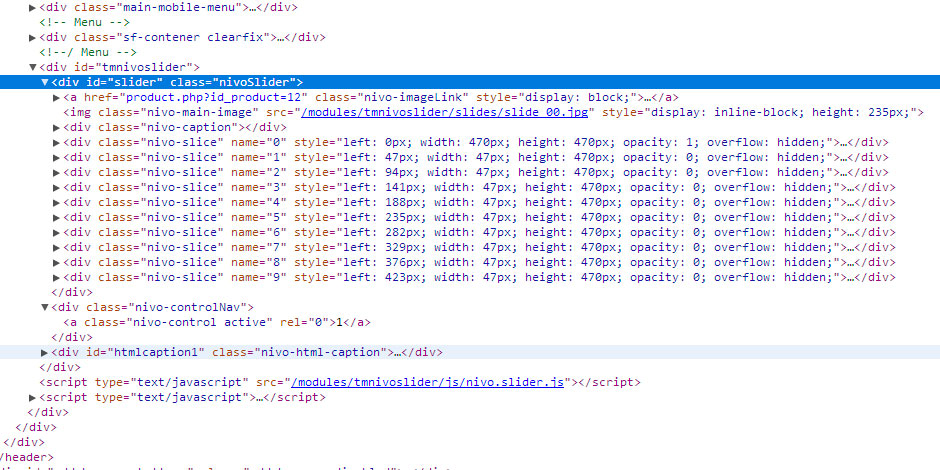Expand the nivo-caption div node
Image resolution: width=940 pixels, height=470 pixels.
56,128
